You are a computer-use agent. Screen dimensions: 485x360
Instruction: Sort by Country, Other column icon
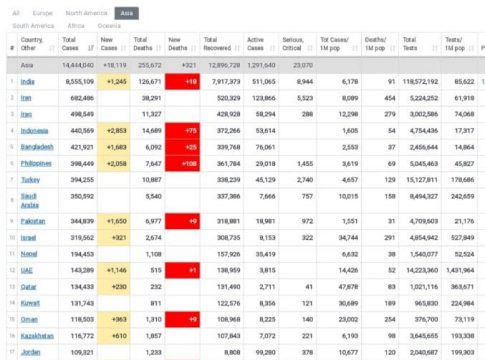point(52,48)
